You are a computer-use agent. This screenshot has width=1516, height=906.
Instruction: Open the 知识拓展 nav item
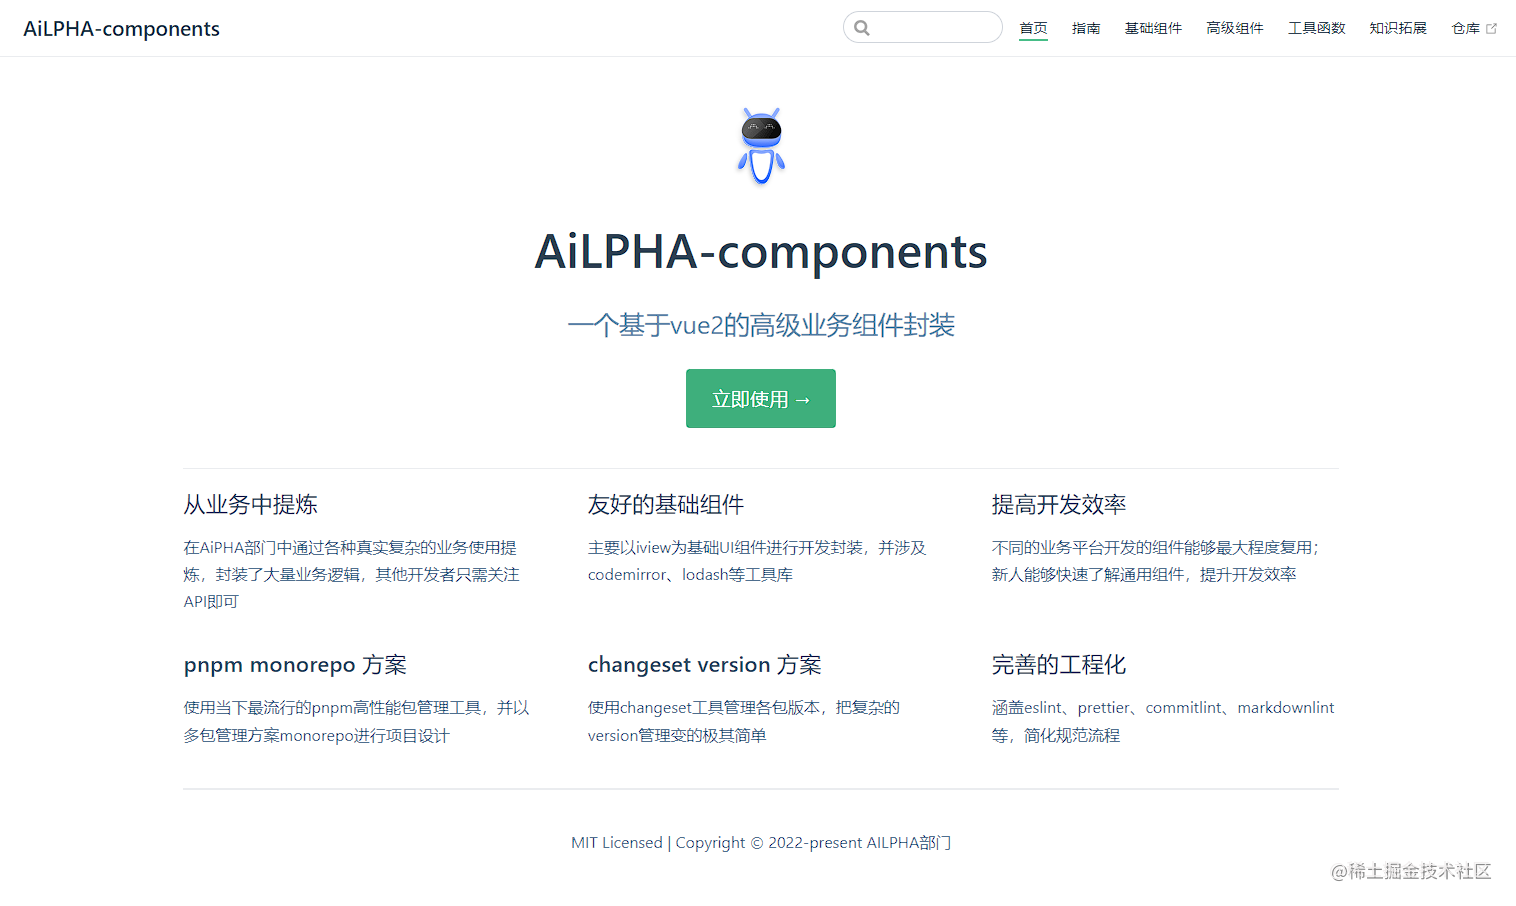[x=1398, y=28]
